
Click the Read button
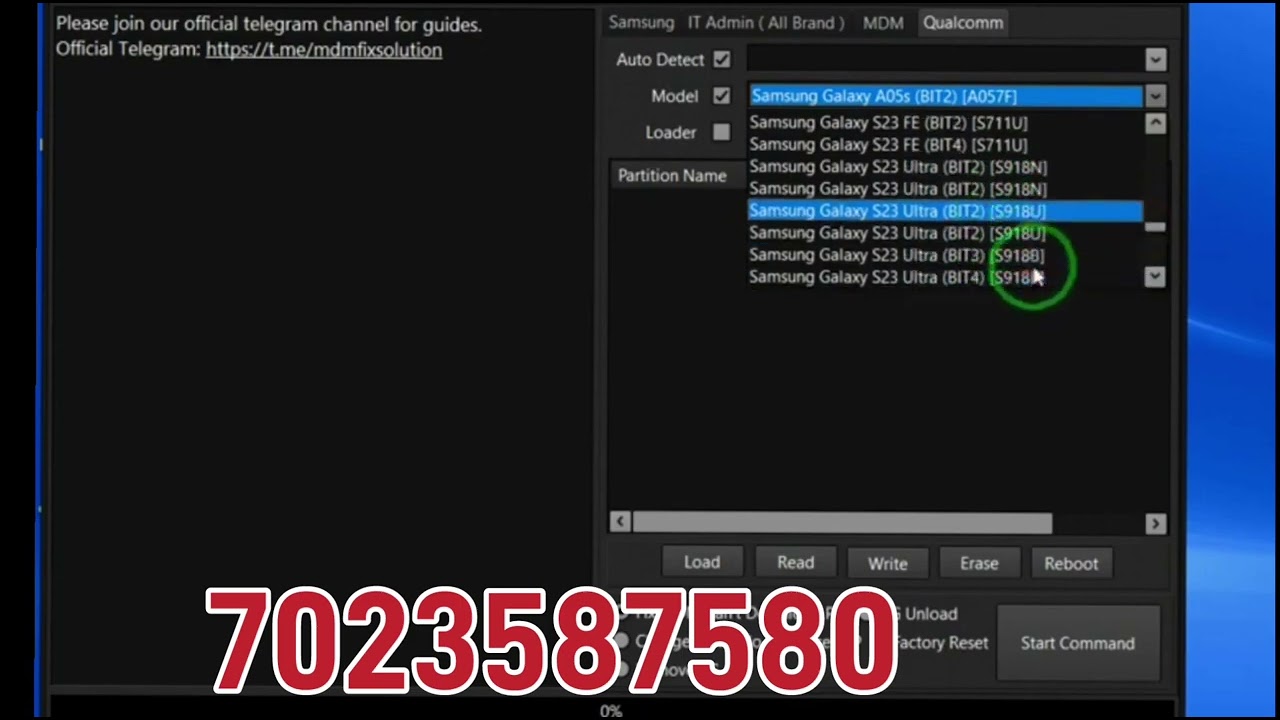(x=796, y=563)
